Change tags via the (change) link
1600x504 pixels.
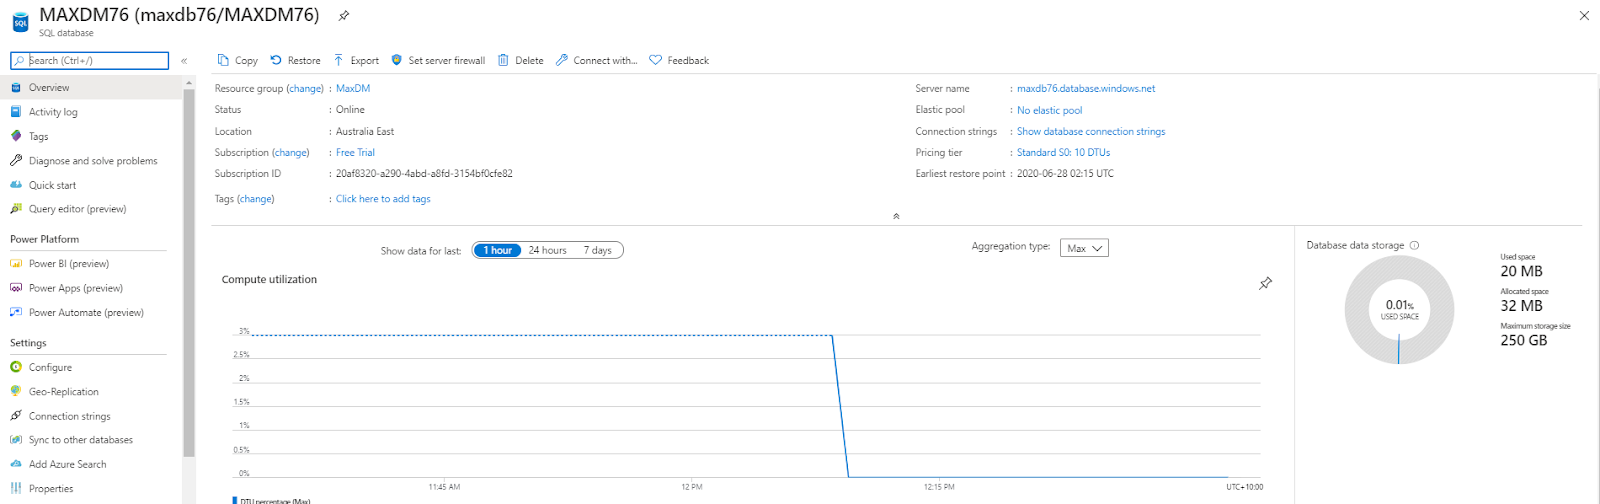255,199
